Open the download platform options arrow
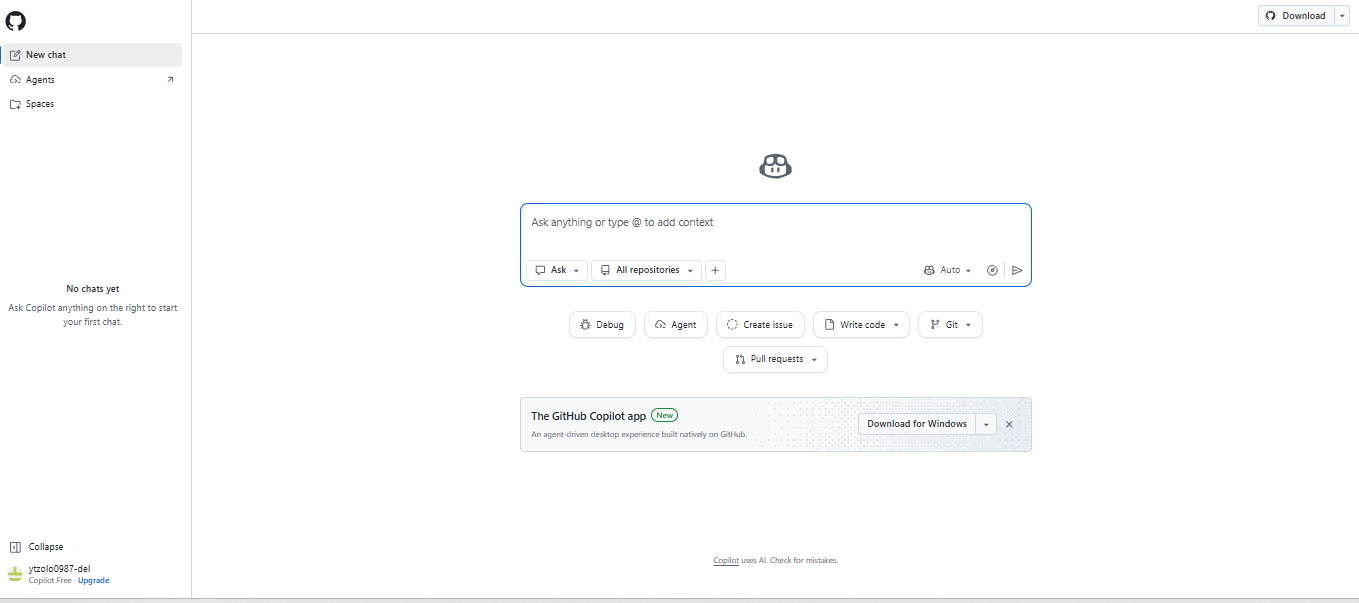Screen dimensions: 1359x603 tap(987, 424)
